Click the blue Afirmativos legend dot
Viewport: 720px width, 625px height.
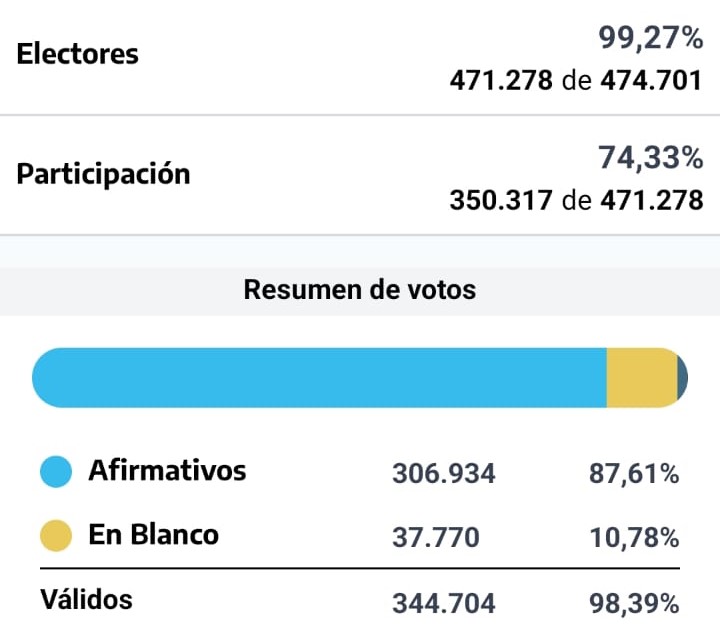tap(56, 472)
